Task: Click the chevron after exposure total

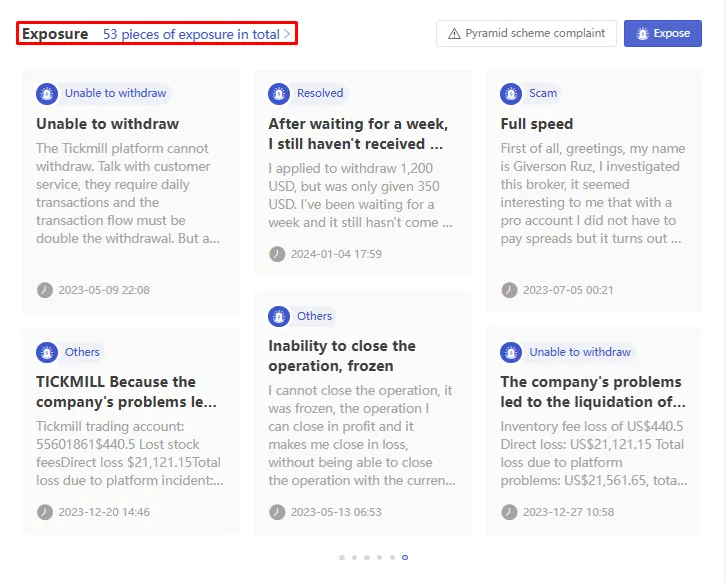Action: (x=287, y=34)
